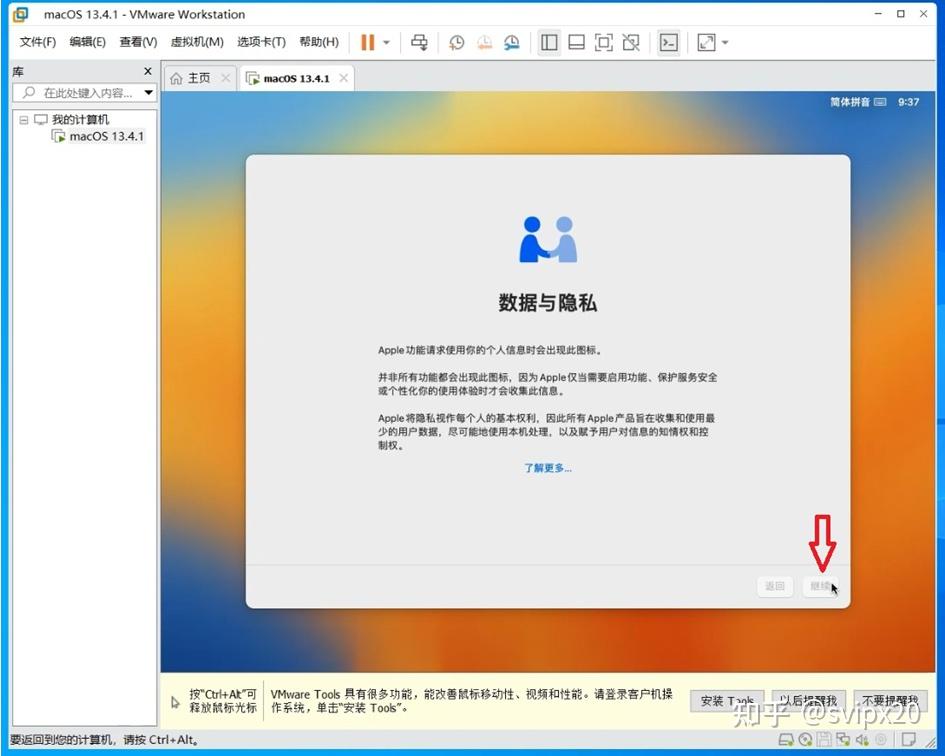The height and width of the screenshot is (756, 945).
Task: Click the 简体拼音 input method indicator
Action: pyautogui.click(x=858, y=102)
